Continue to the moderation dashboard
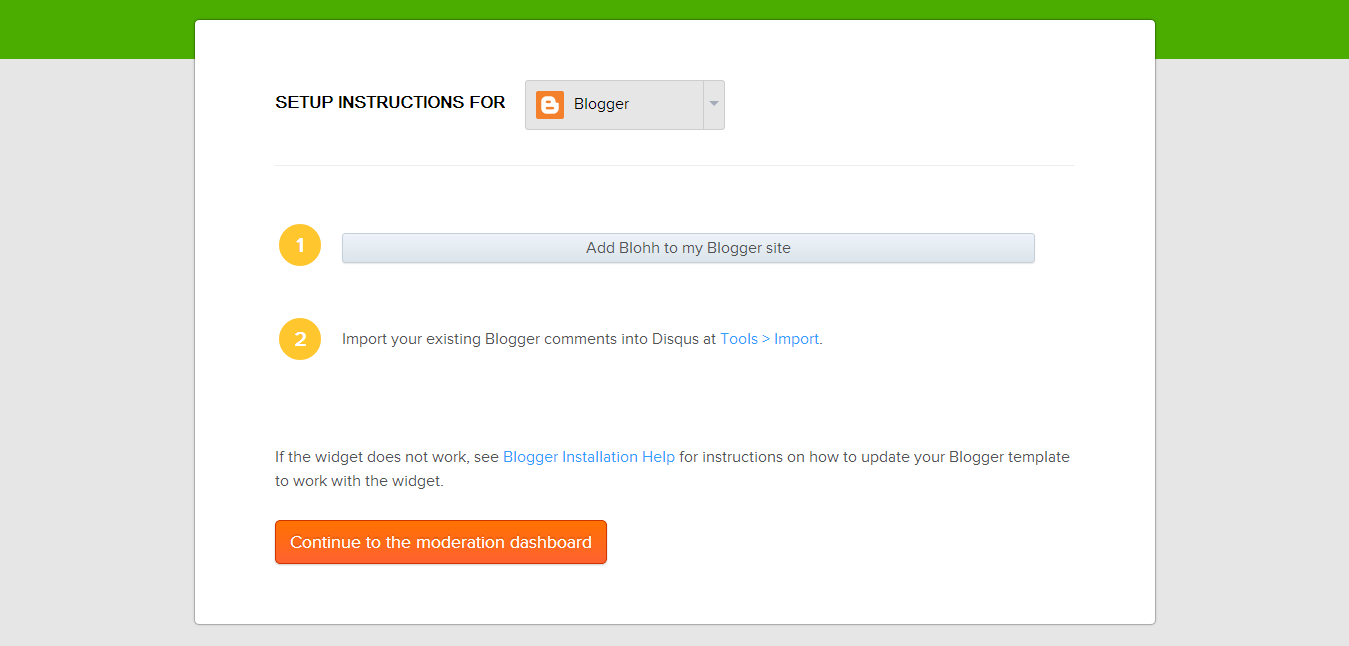The image size is (1349, 646). (441, 542)
